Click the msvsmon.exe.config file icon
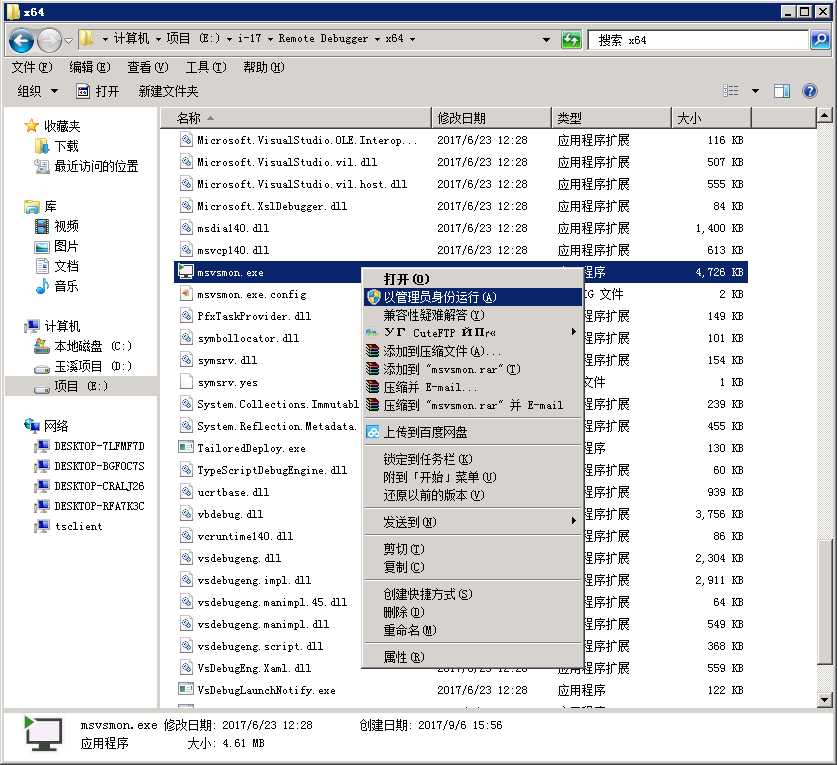Screen dimensions: 837x765 (186, 294)
